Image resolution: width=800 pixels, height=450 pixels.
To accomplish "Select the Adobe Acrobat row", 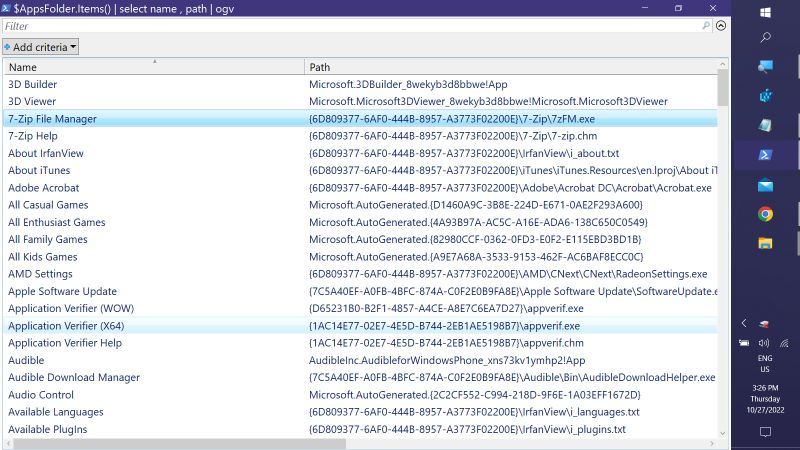I will [360, 188].
